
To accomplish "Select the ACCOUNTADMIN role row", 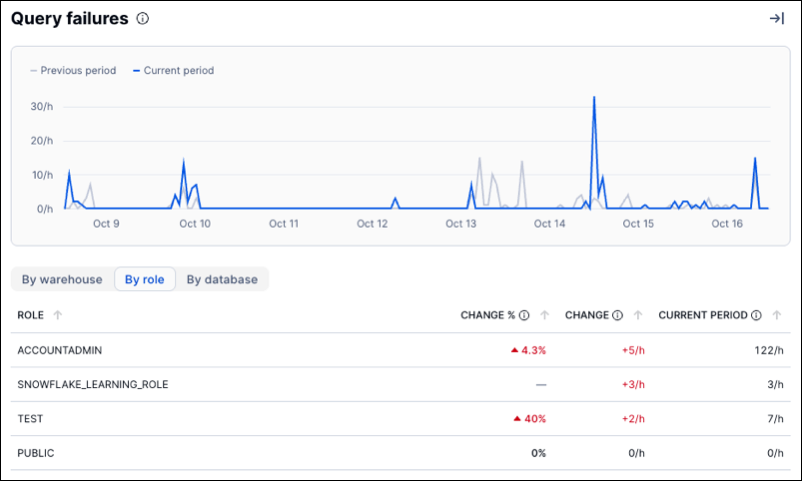I will pyautogui.click(x=61, y=350).
